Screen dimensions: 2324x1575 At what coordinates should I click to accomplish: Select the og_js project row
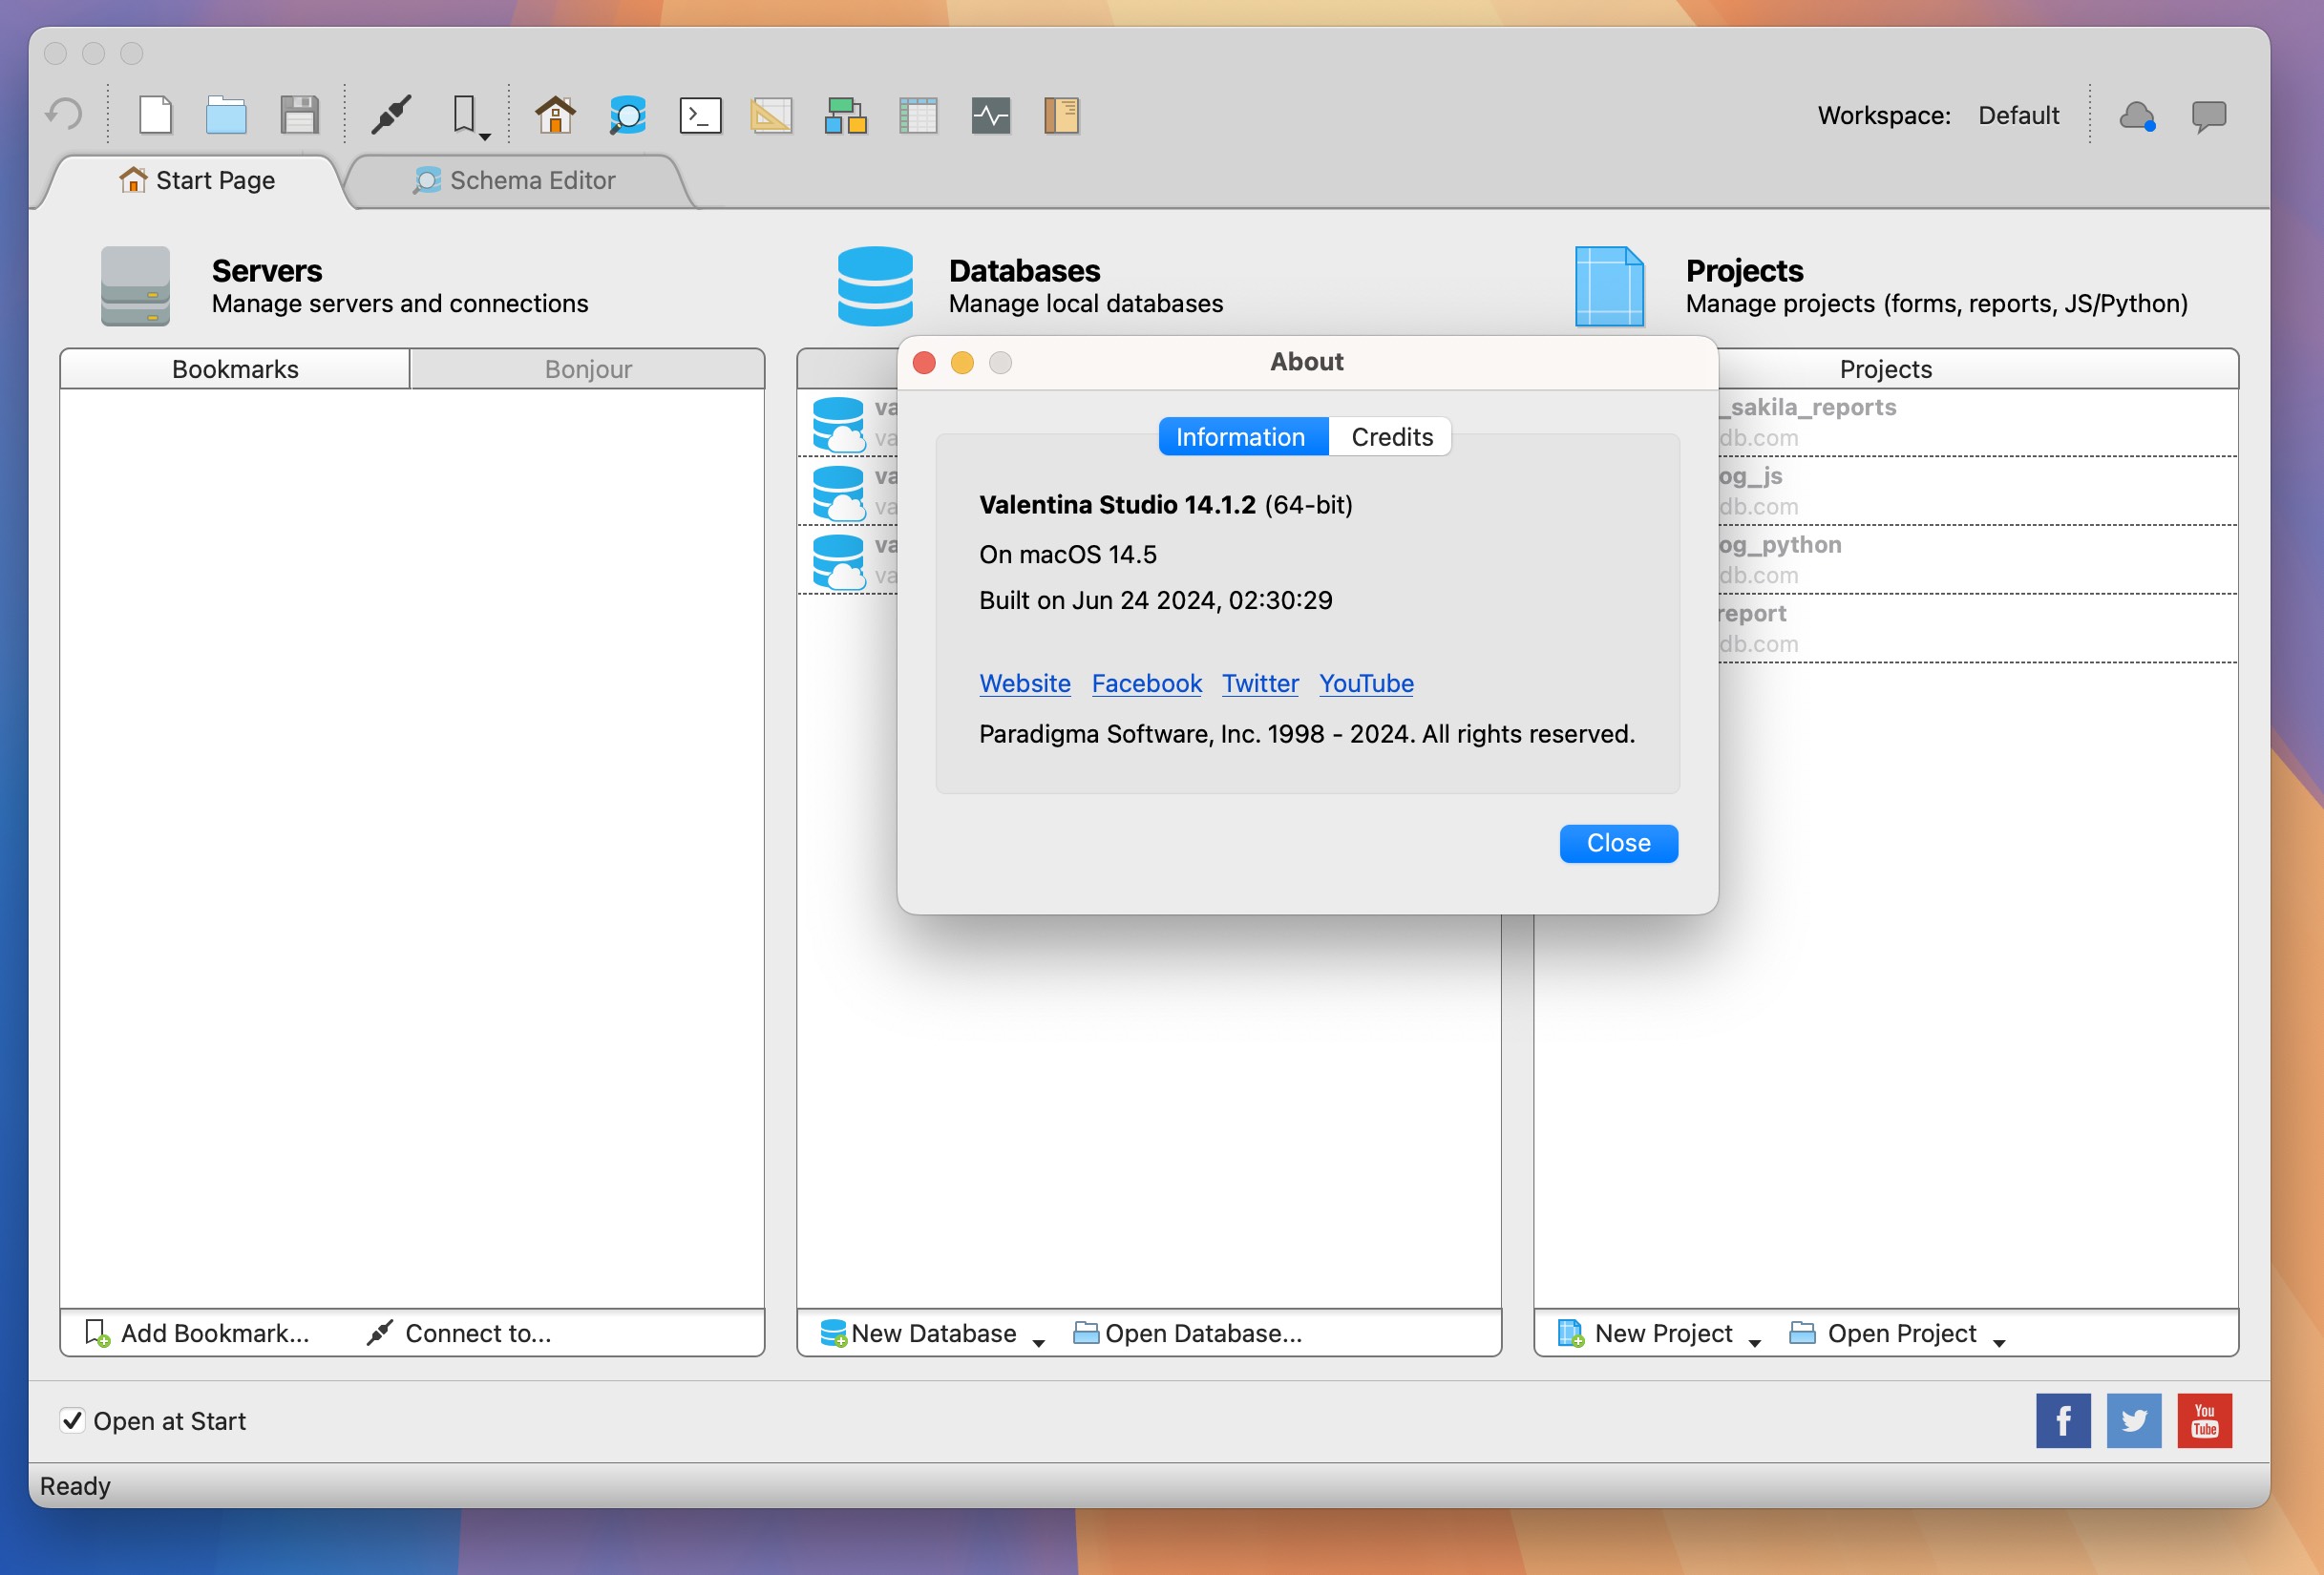1978,491
